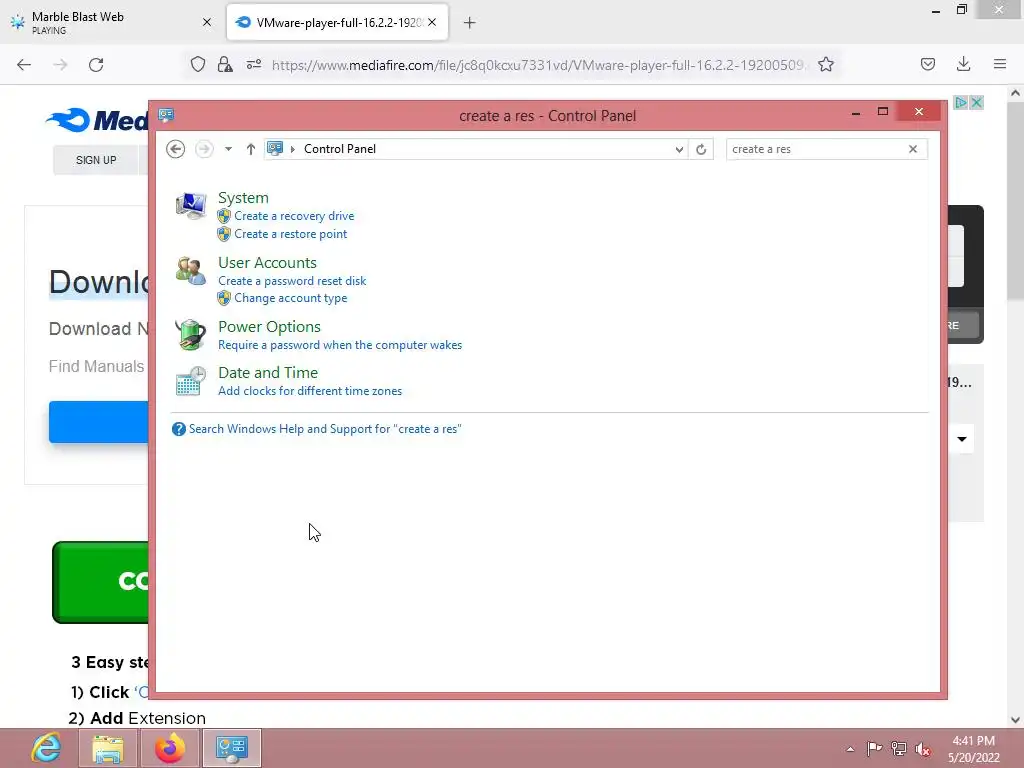
Task: Reload the MediaFire page in Firefox
Action: coord(96,64)
